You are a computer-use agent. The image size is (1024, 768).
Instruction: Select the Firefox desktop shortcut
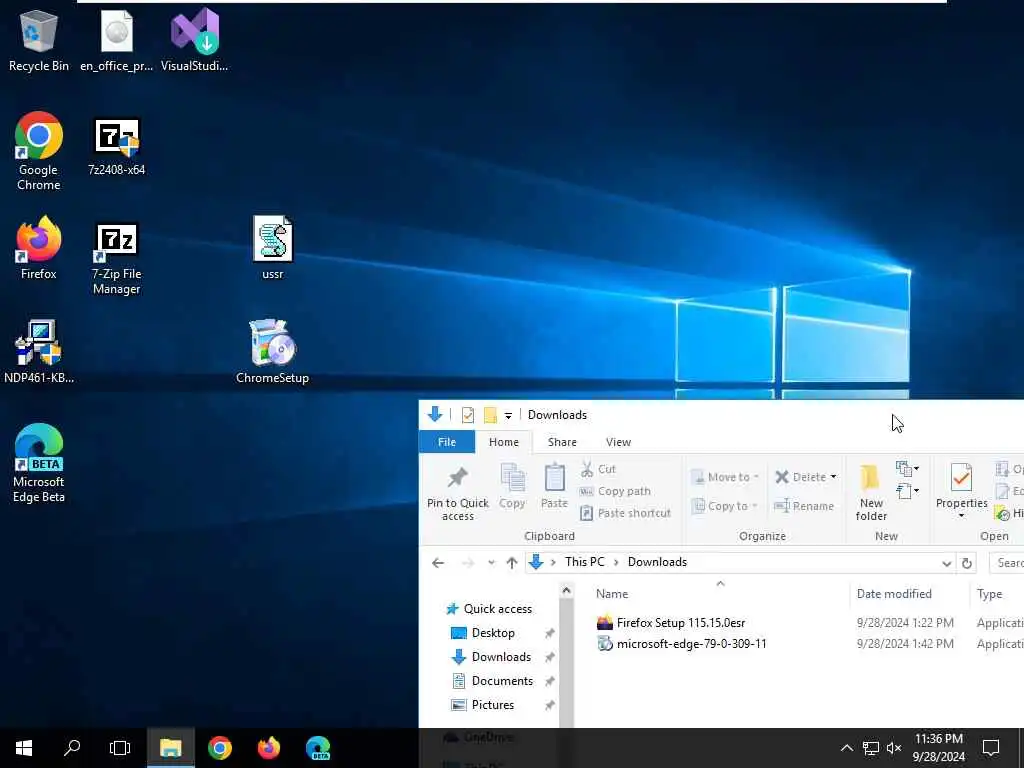click(39, 249)
